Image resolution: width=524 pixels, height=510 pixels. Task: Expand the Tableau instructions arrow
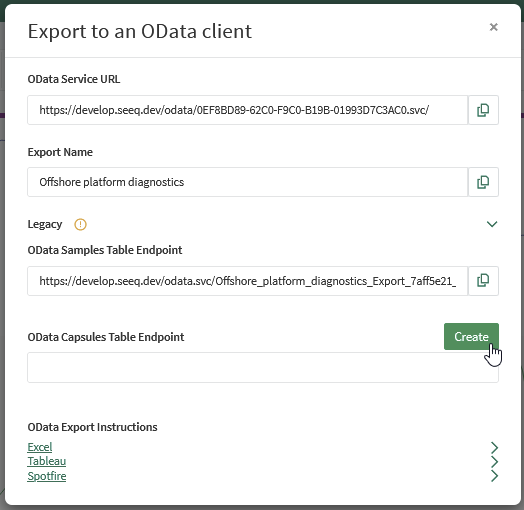tap(495, 462)
